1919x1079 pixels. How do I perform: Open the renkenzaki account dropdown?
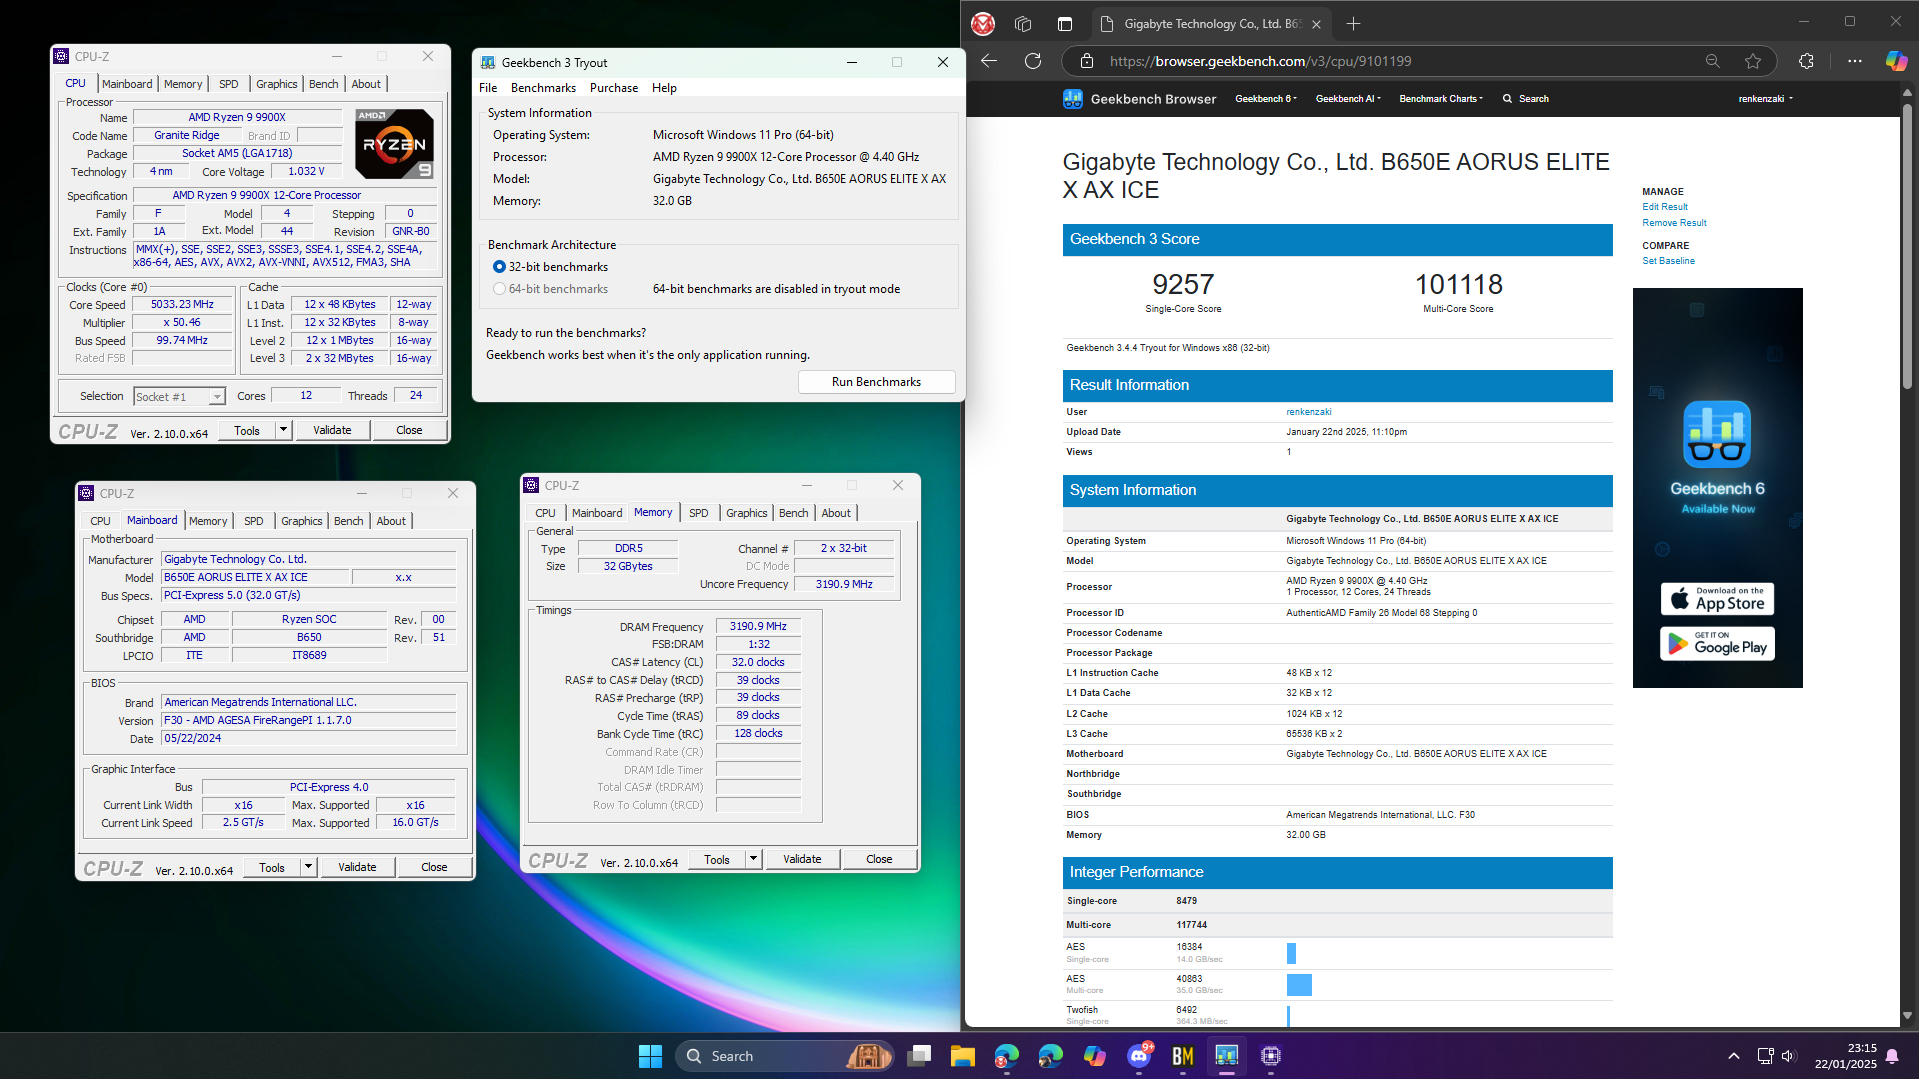1765,99
